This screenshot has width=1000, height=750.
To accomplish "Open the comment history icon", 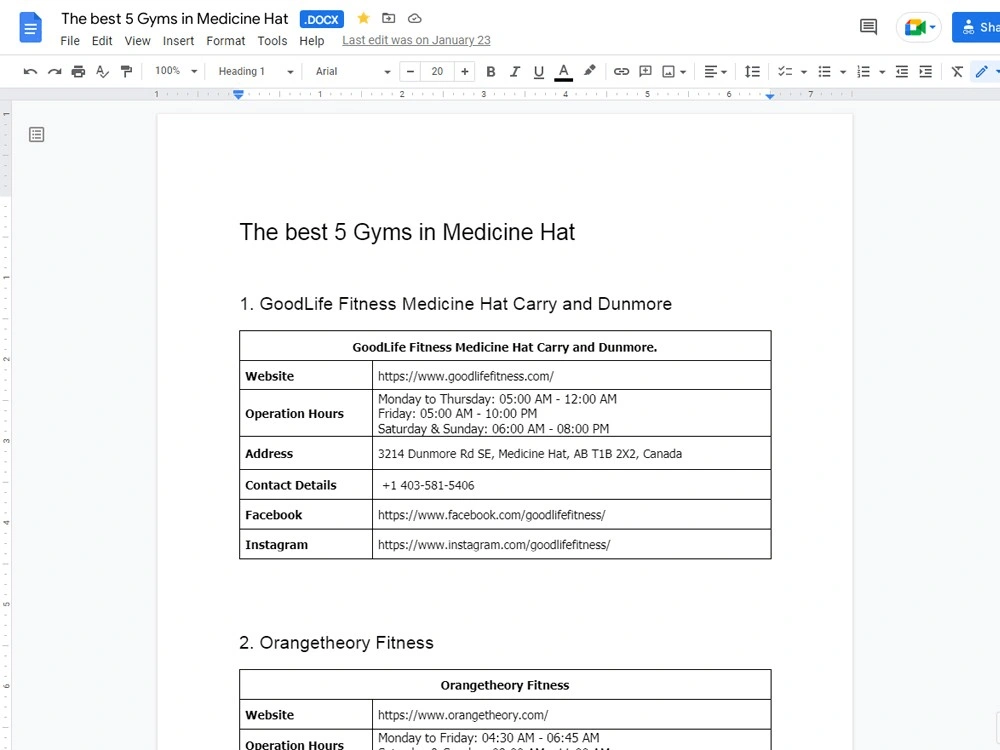I will pos(869,27).
